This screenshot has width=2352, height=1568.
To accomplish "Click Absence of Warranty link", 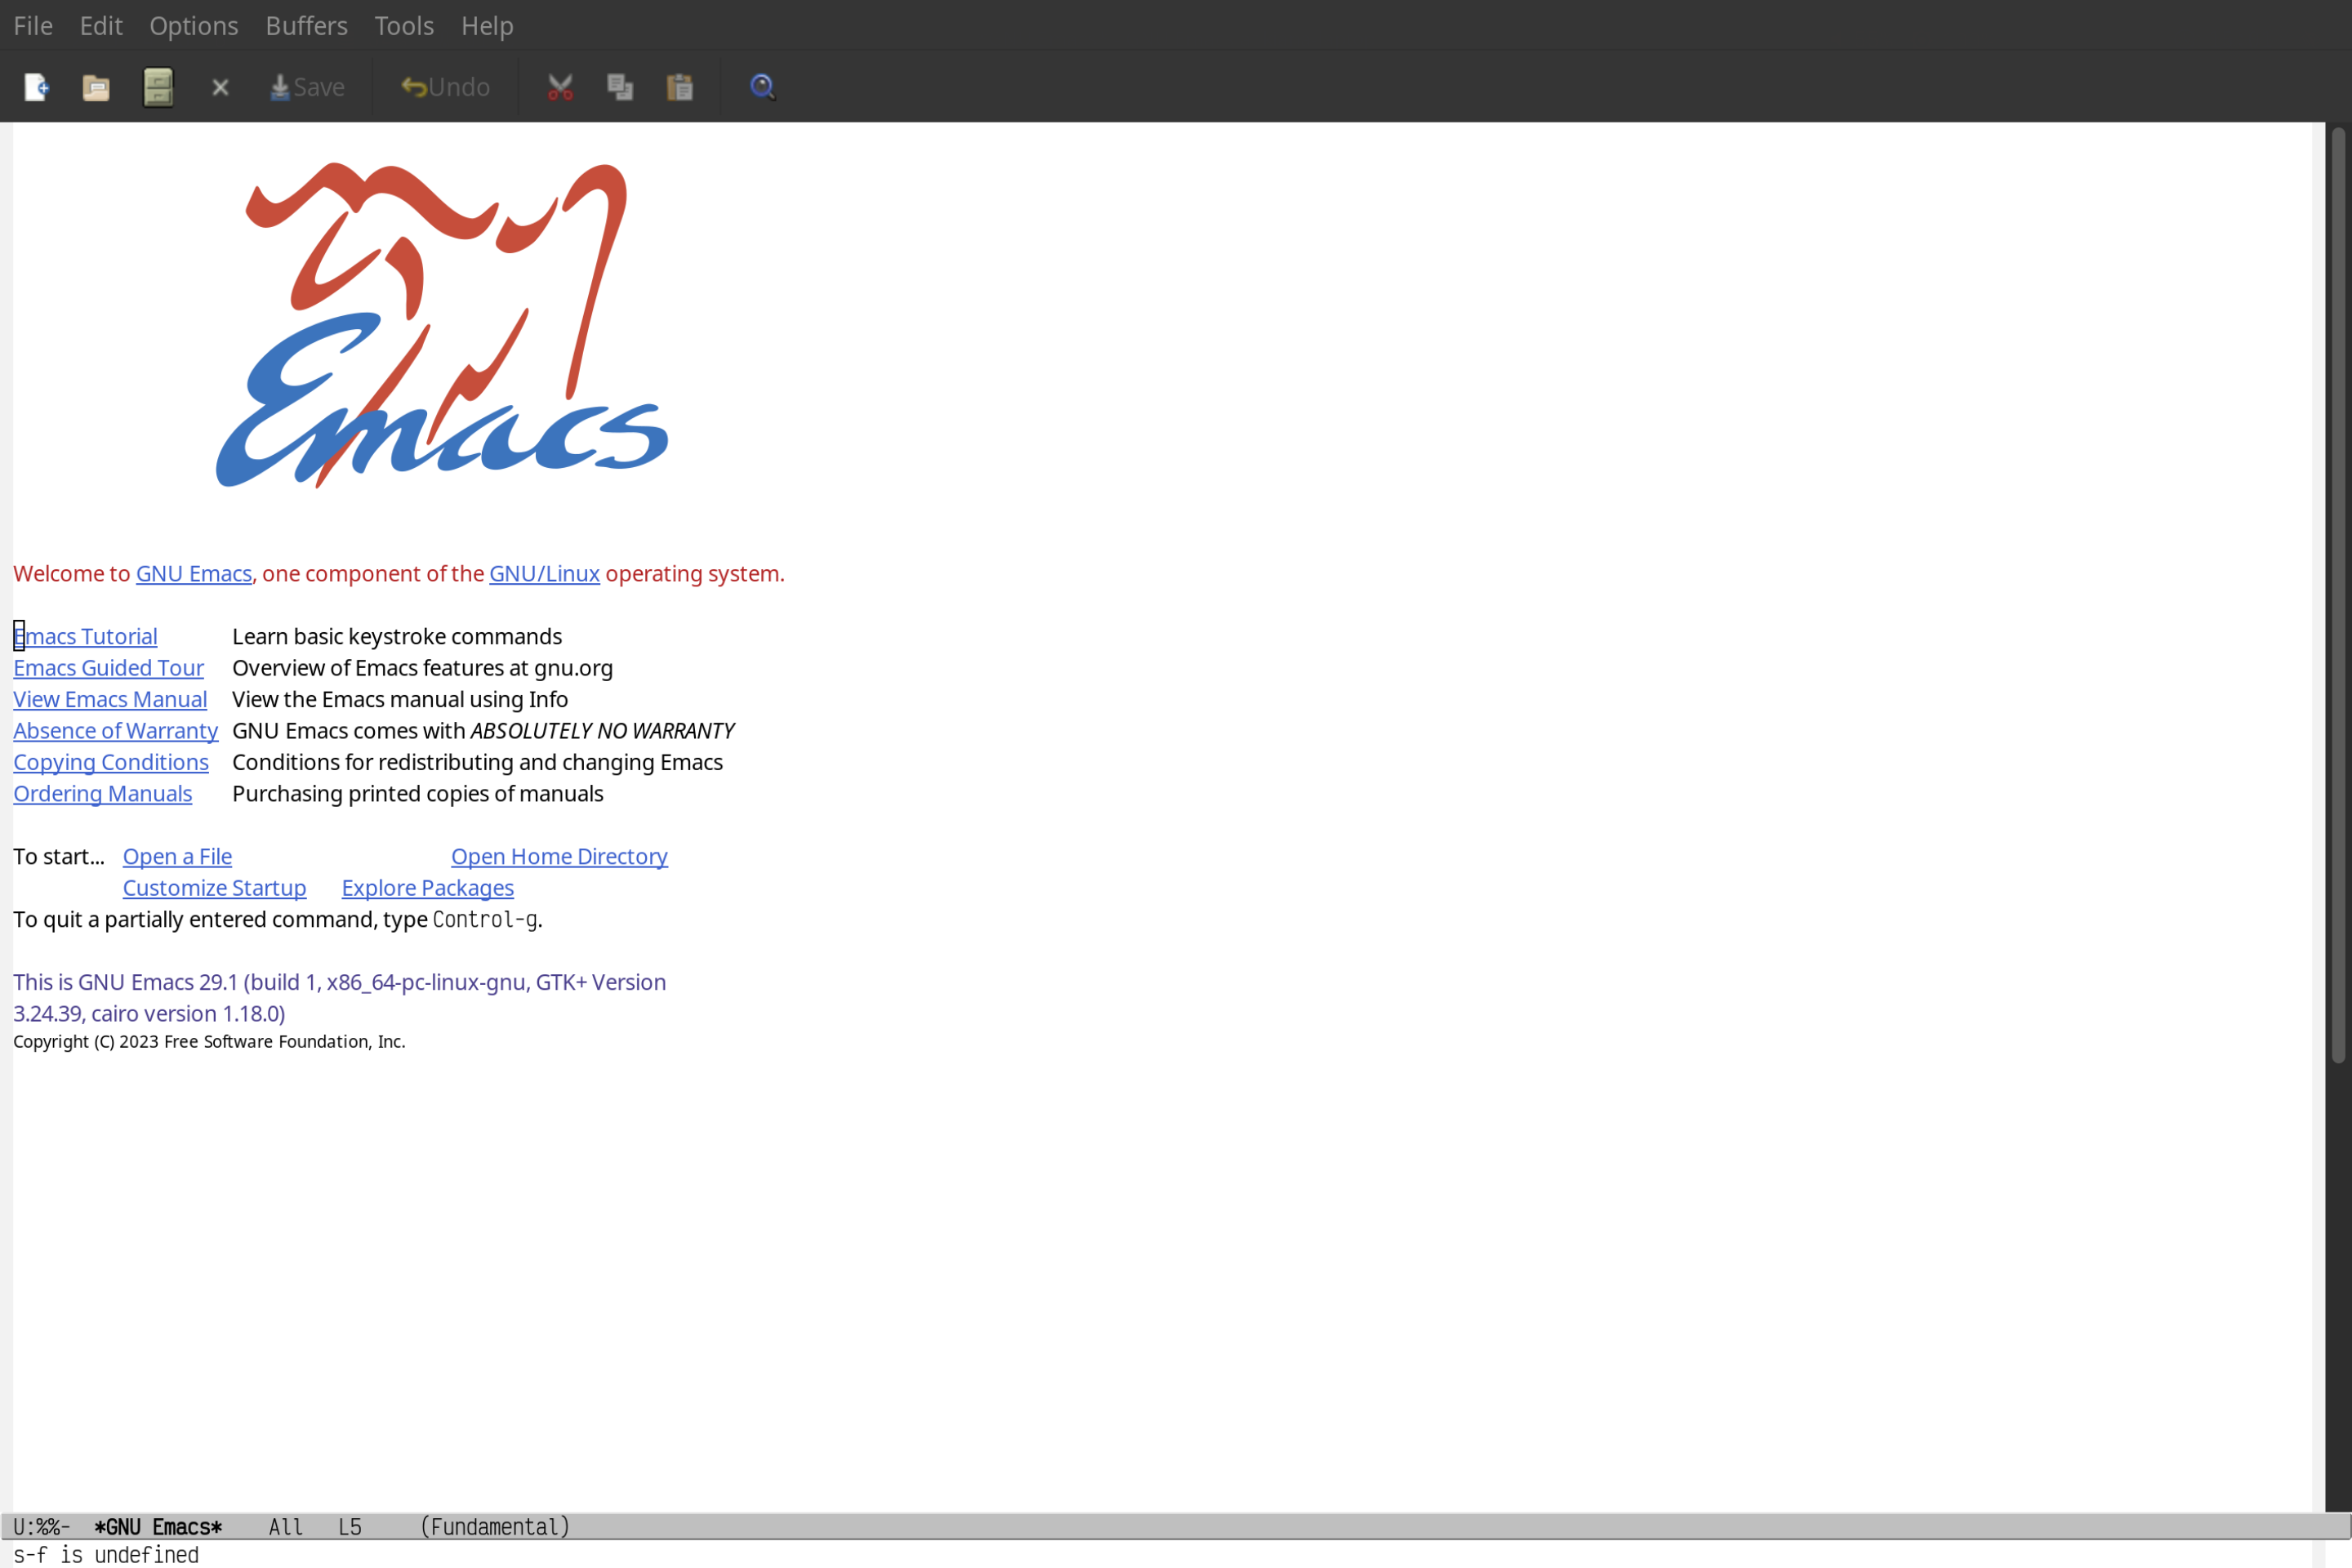I will [x=115, y=730].
